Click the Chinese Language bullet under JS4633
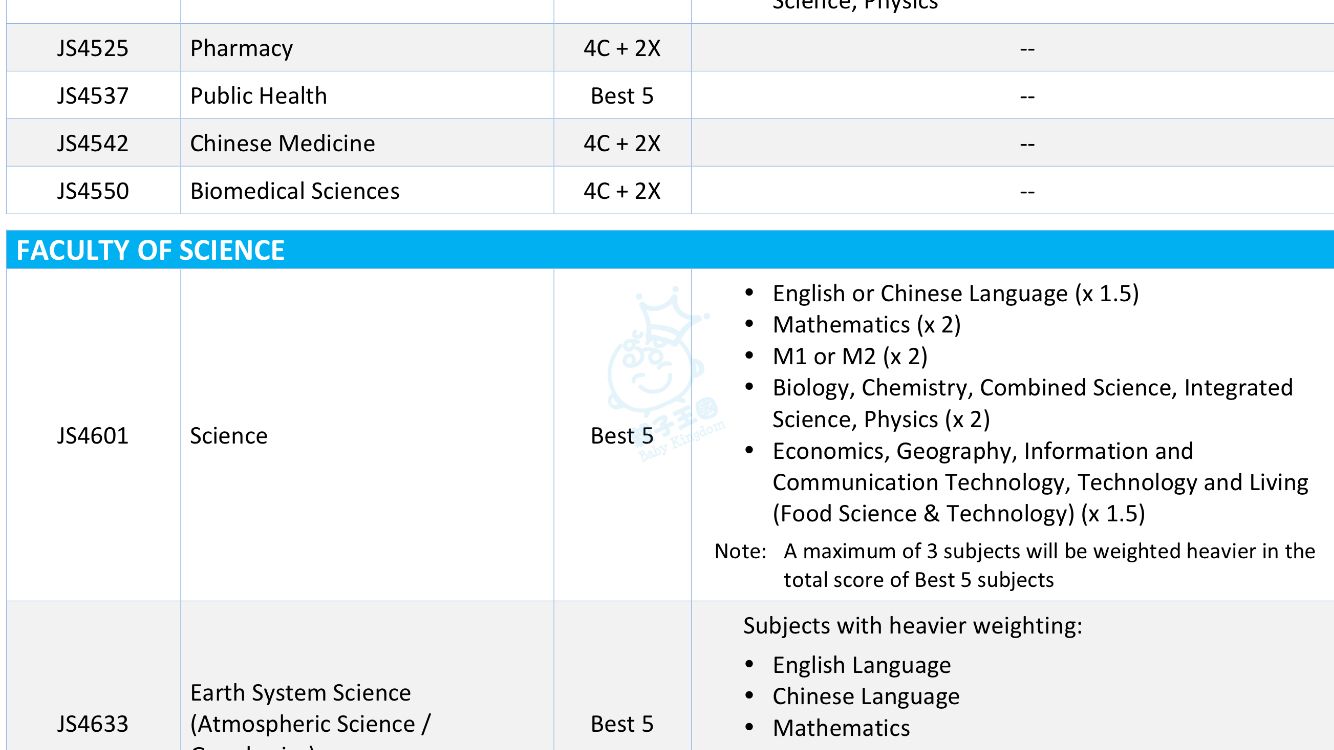 (x=866, y=697)
